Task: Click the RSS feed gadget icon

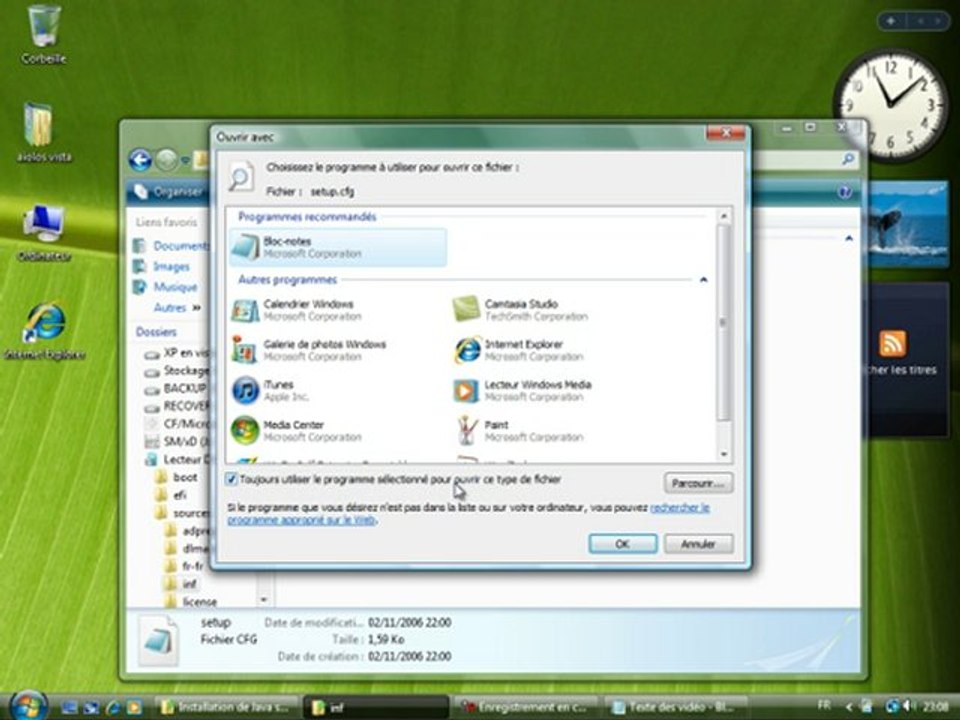Action: coord(892,343)
